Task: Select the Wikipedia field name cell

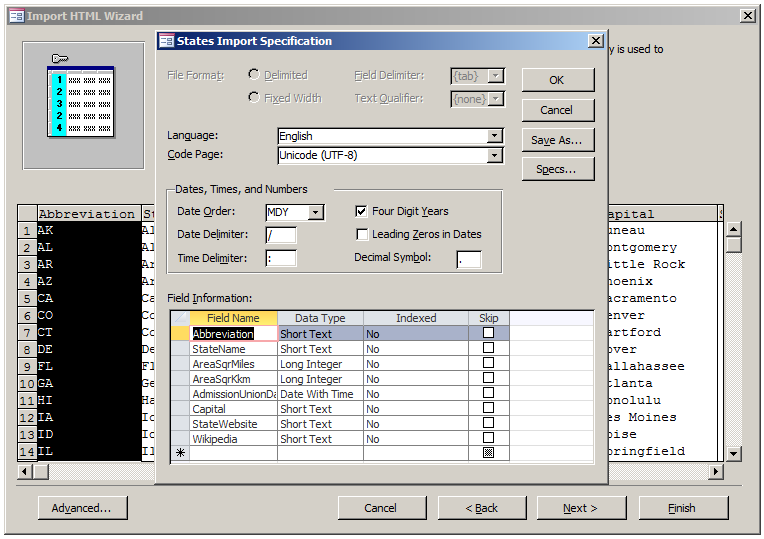Action: click(233, 439)
